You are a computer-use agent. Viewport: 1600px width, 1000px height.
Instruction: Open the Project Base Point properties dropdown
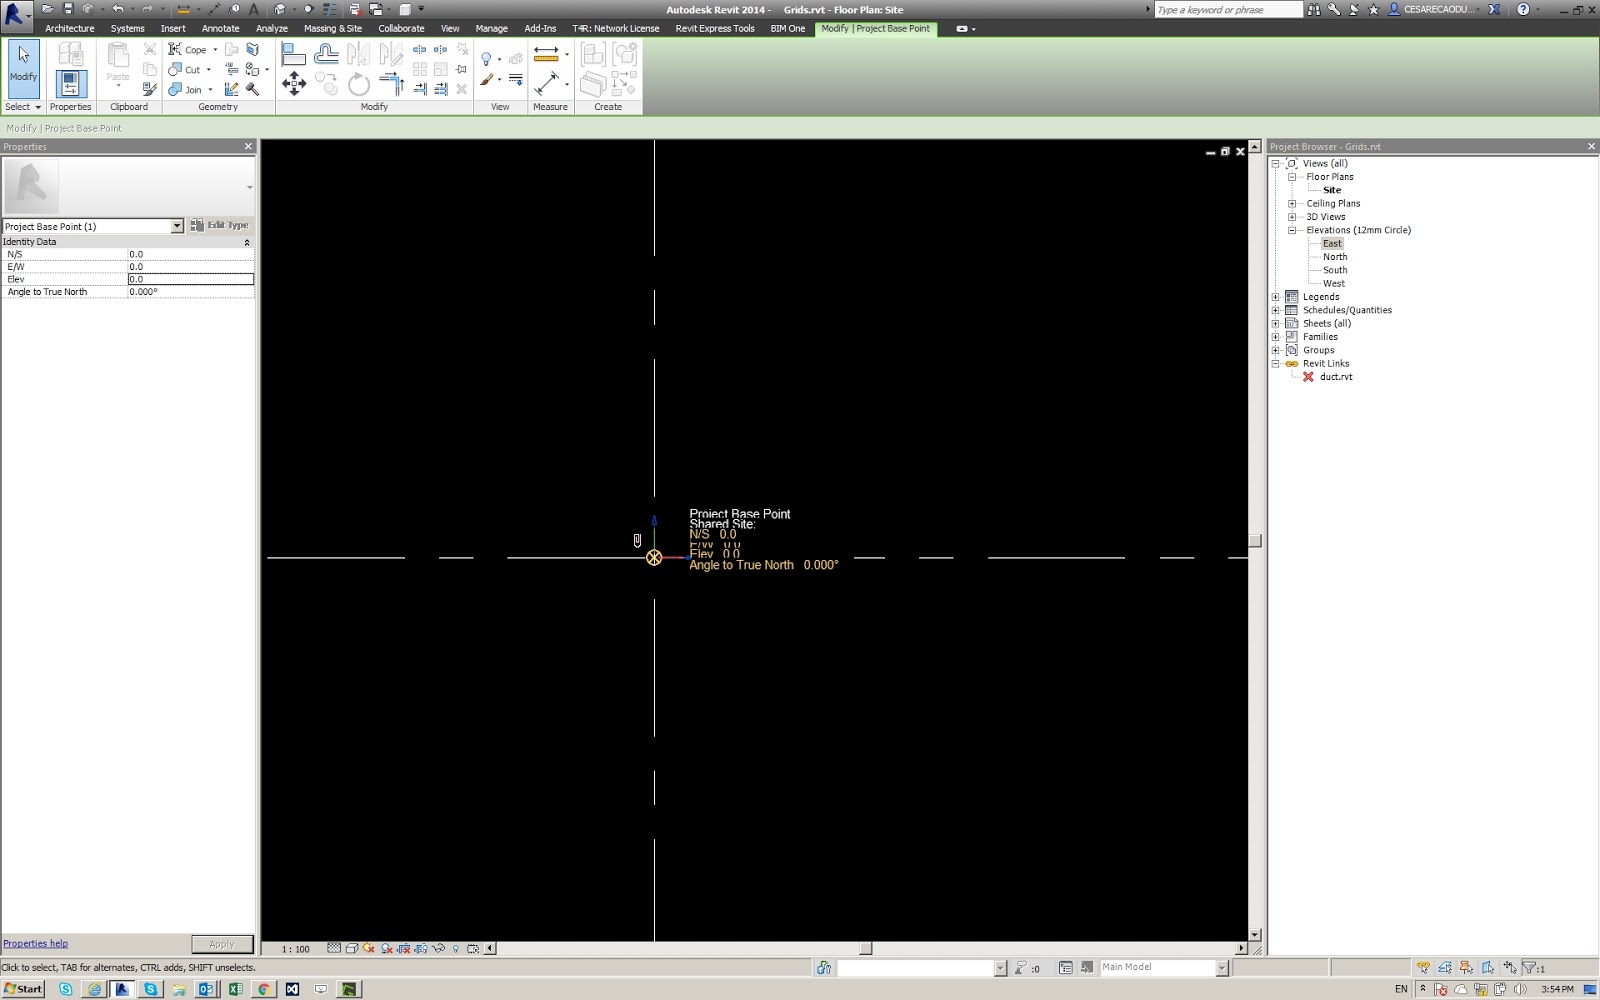[177, 226]
